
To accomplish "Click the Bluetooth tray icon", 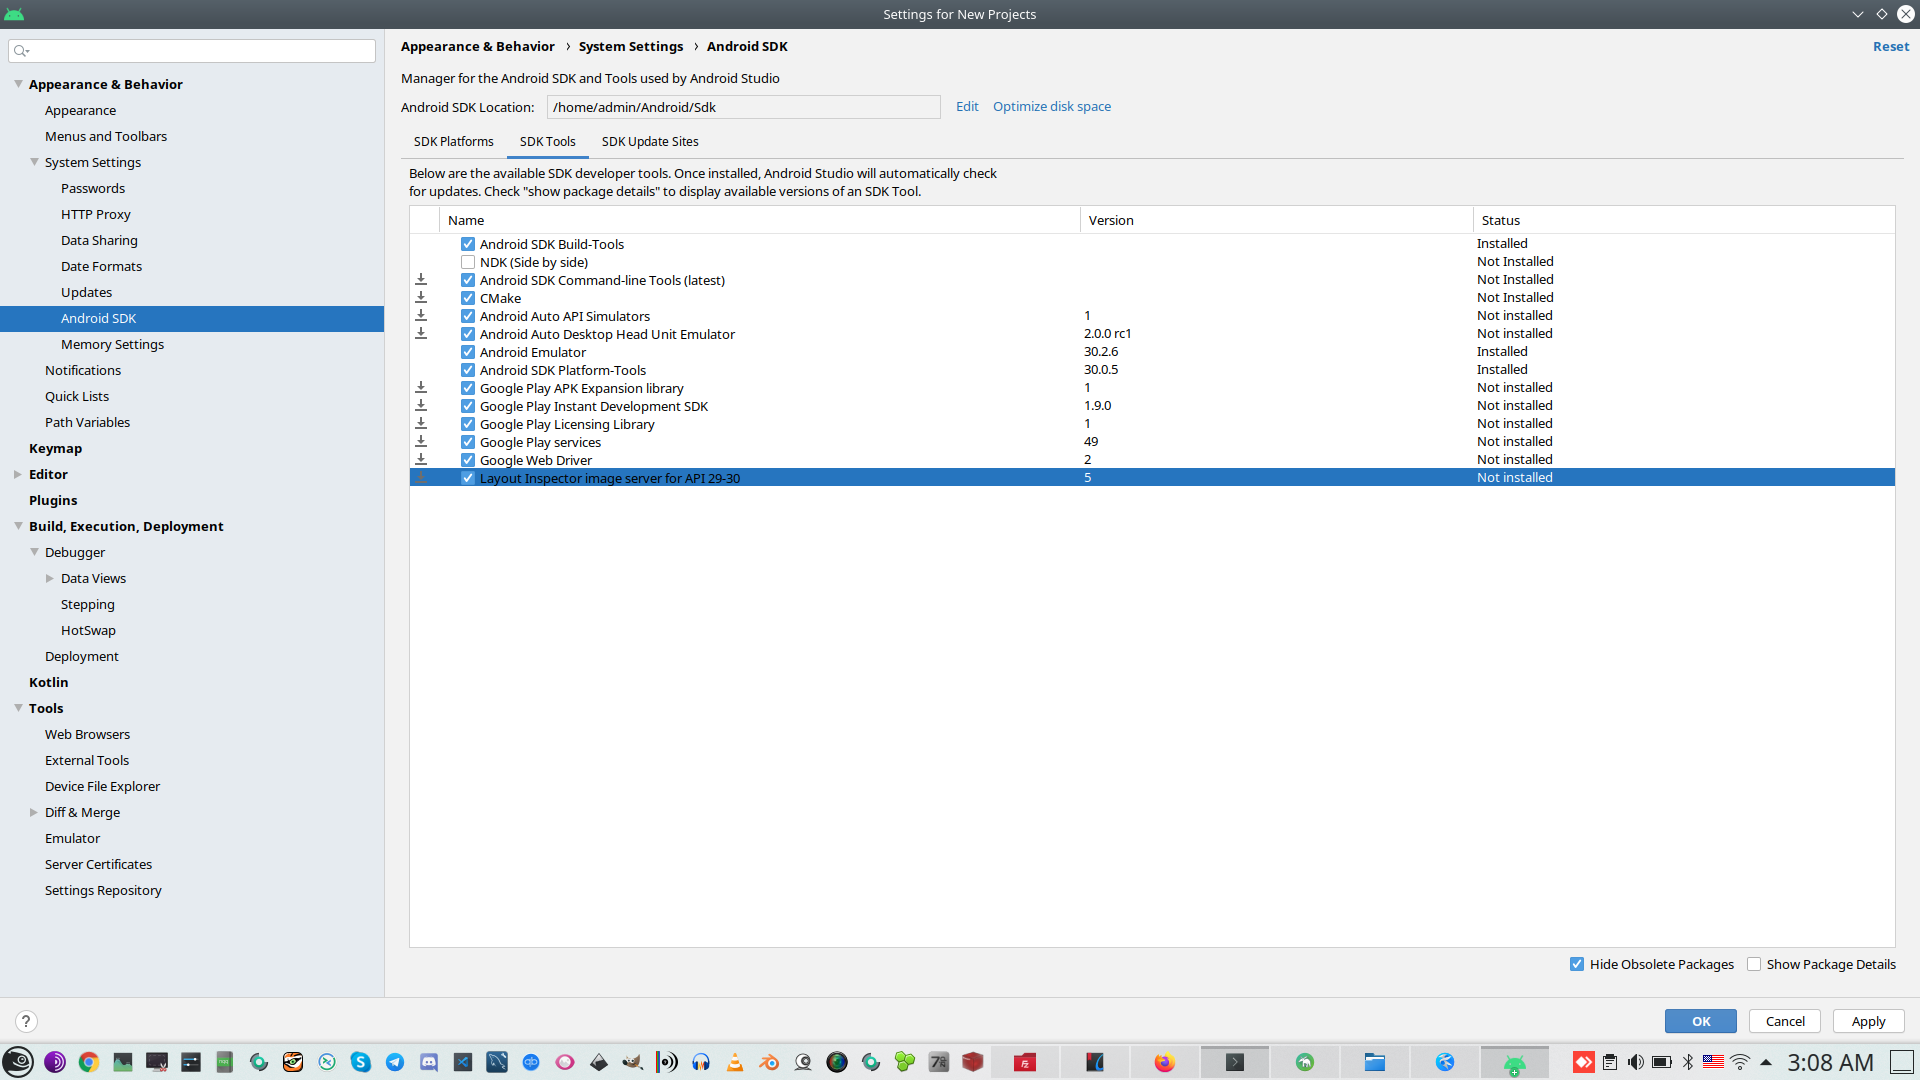I will [x=1688, y=1062].
